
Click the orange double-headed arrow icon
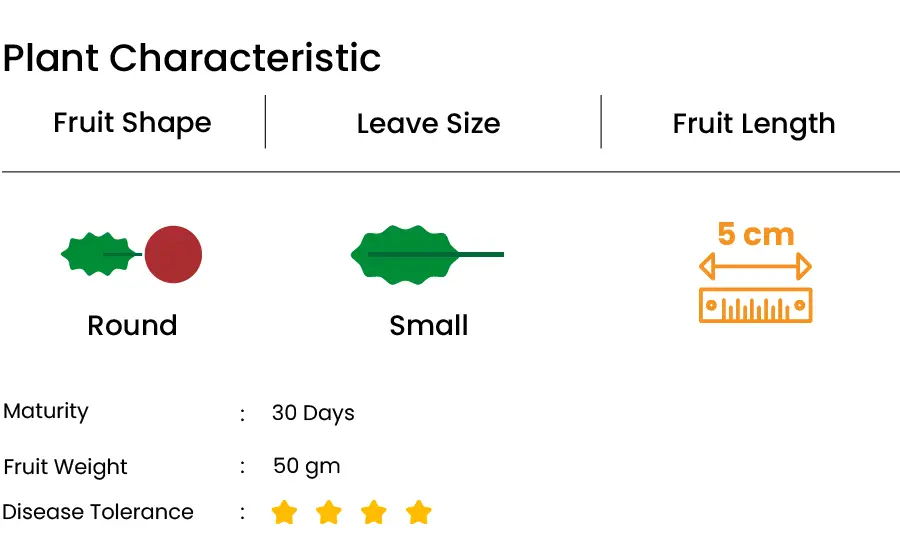pos(755,266)
